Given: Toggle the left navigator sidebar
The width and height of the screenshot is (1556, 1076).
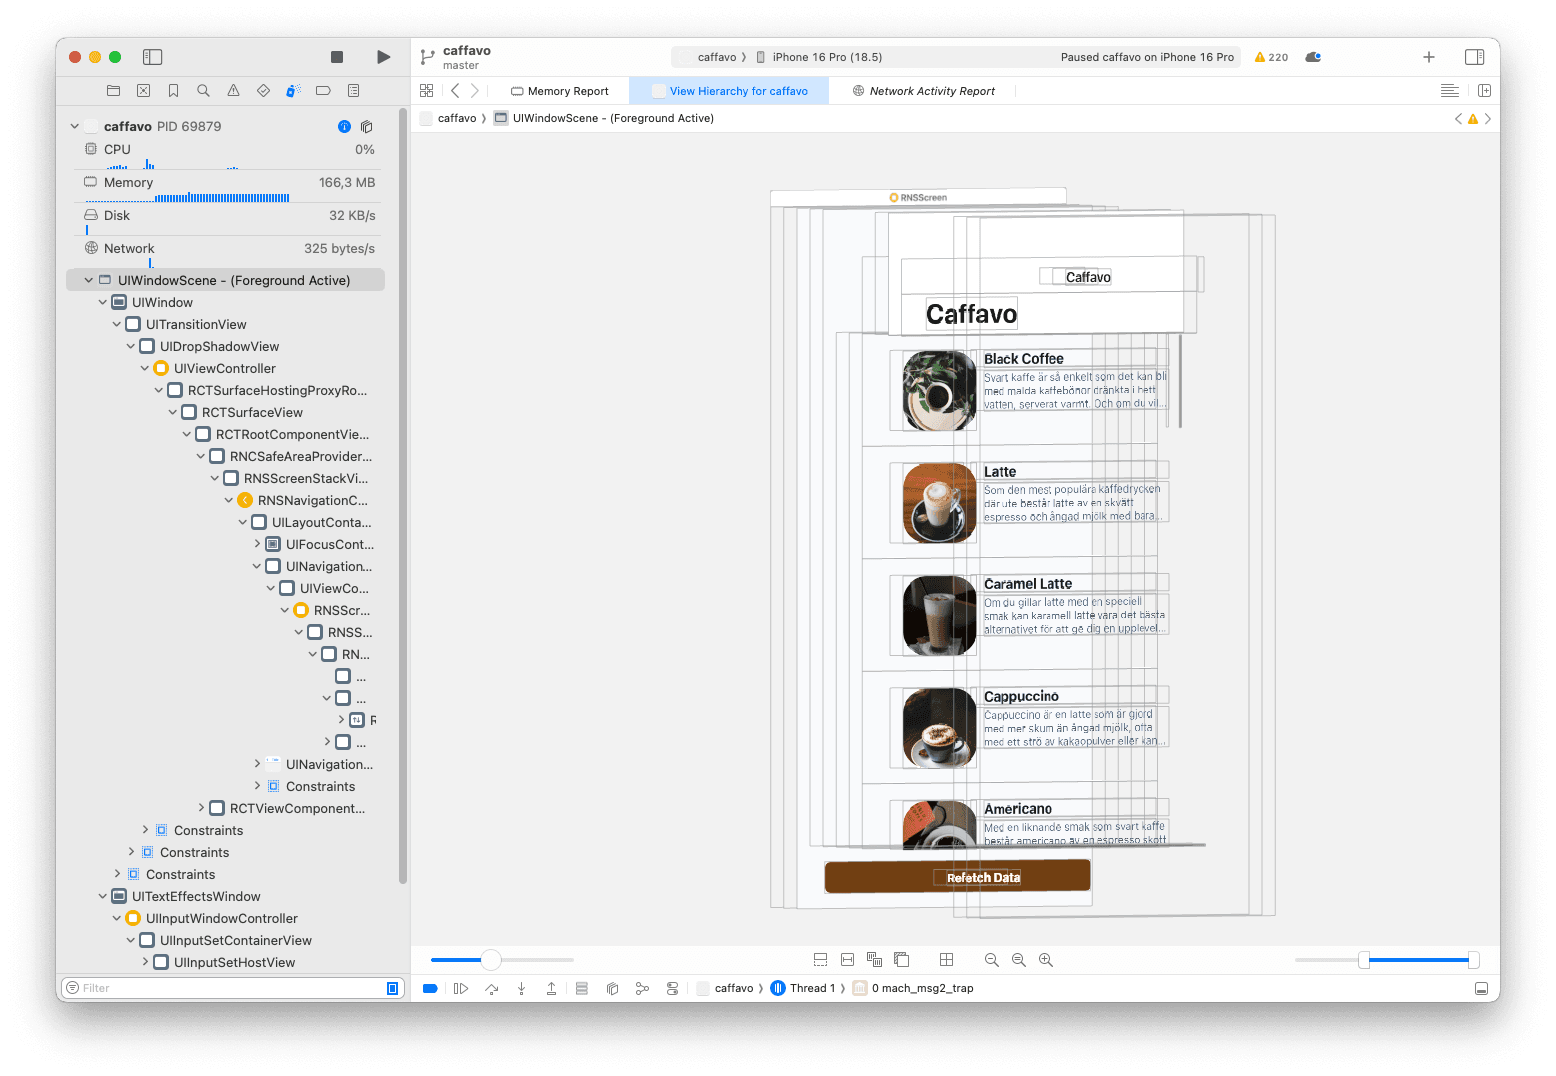Looking at the screenshot, I should (x=152, y=57).
